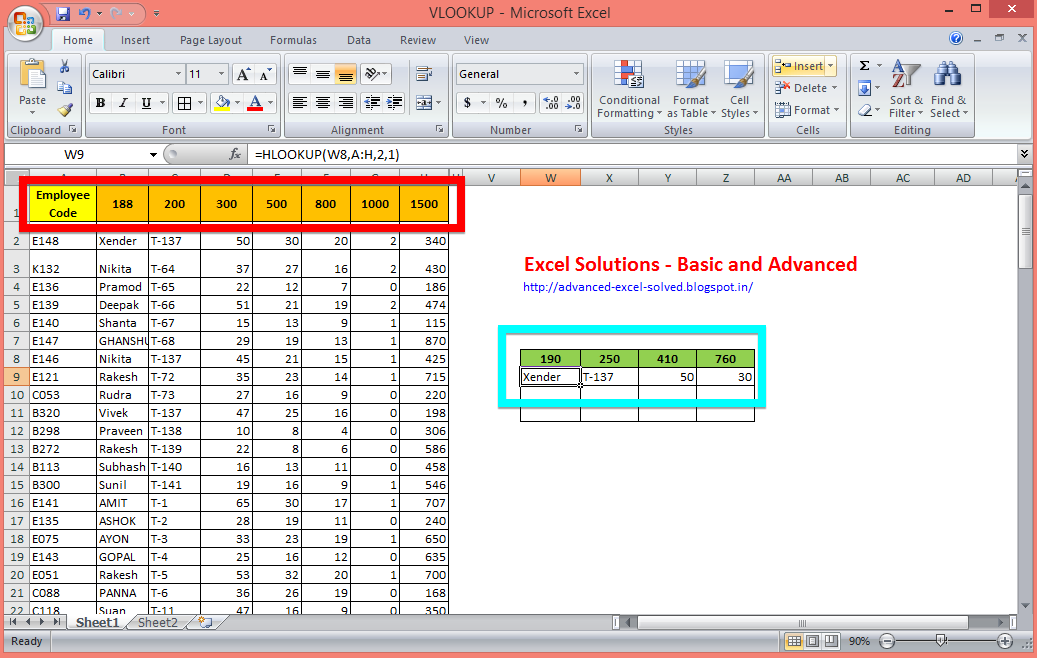
Task: Open Cell Styles gallery
Action: [739, 89]
